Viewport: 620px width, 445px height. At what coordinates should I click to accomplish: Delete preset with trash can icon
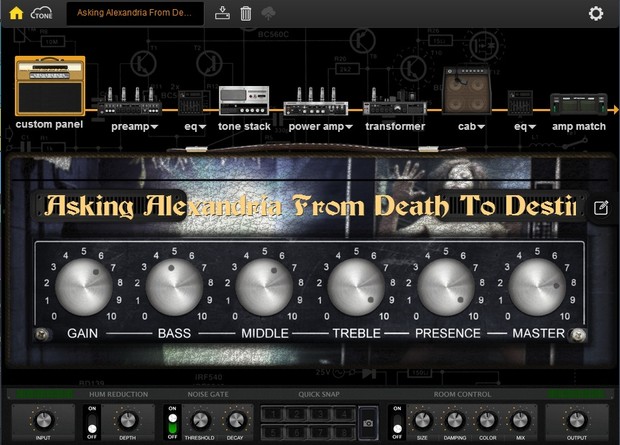[x=246, y=13]
